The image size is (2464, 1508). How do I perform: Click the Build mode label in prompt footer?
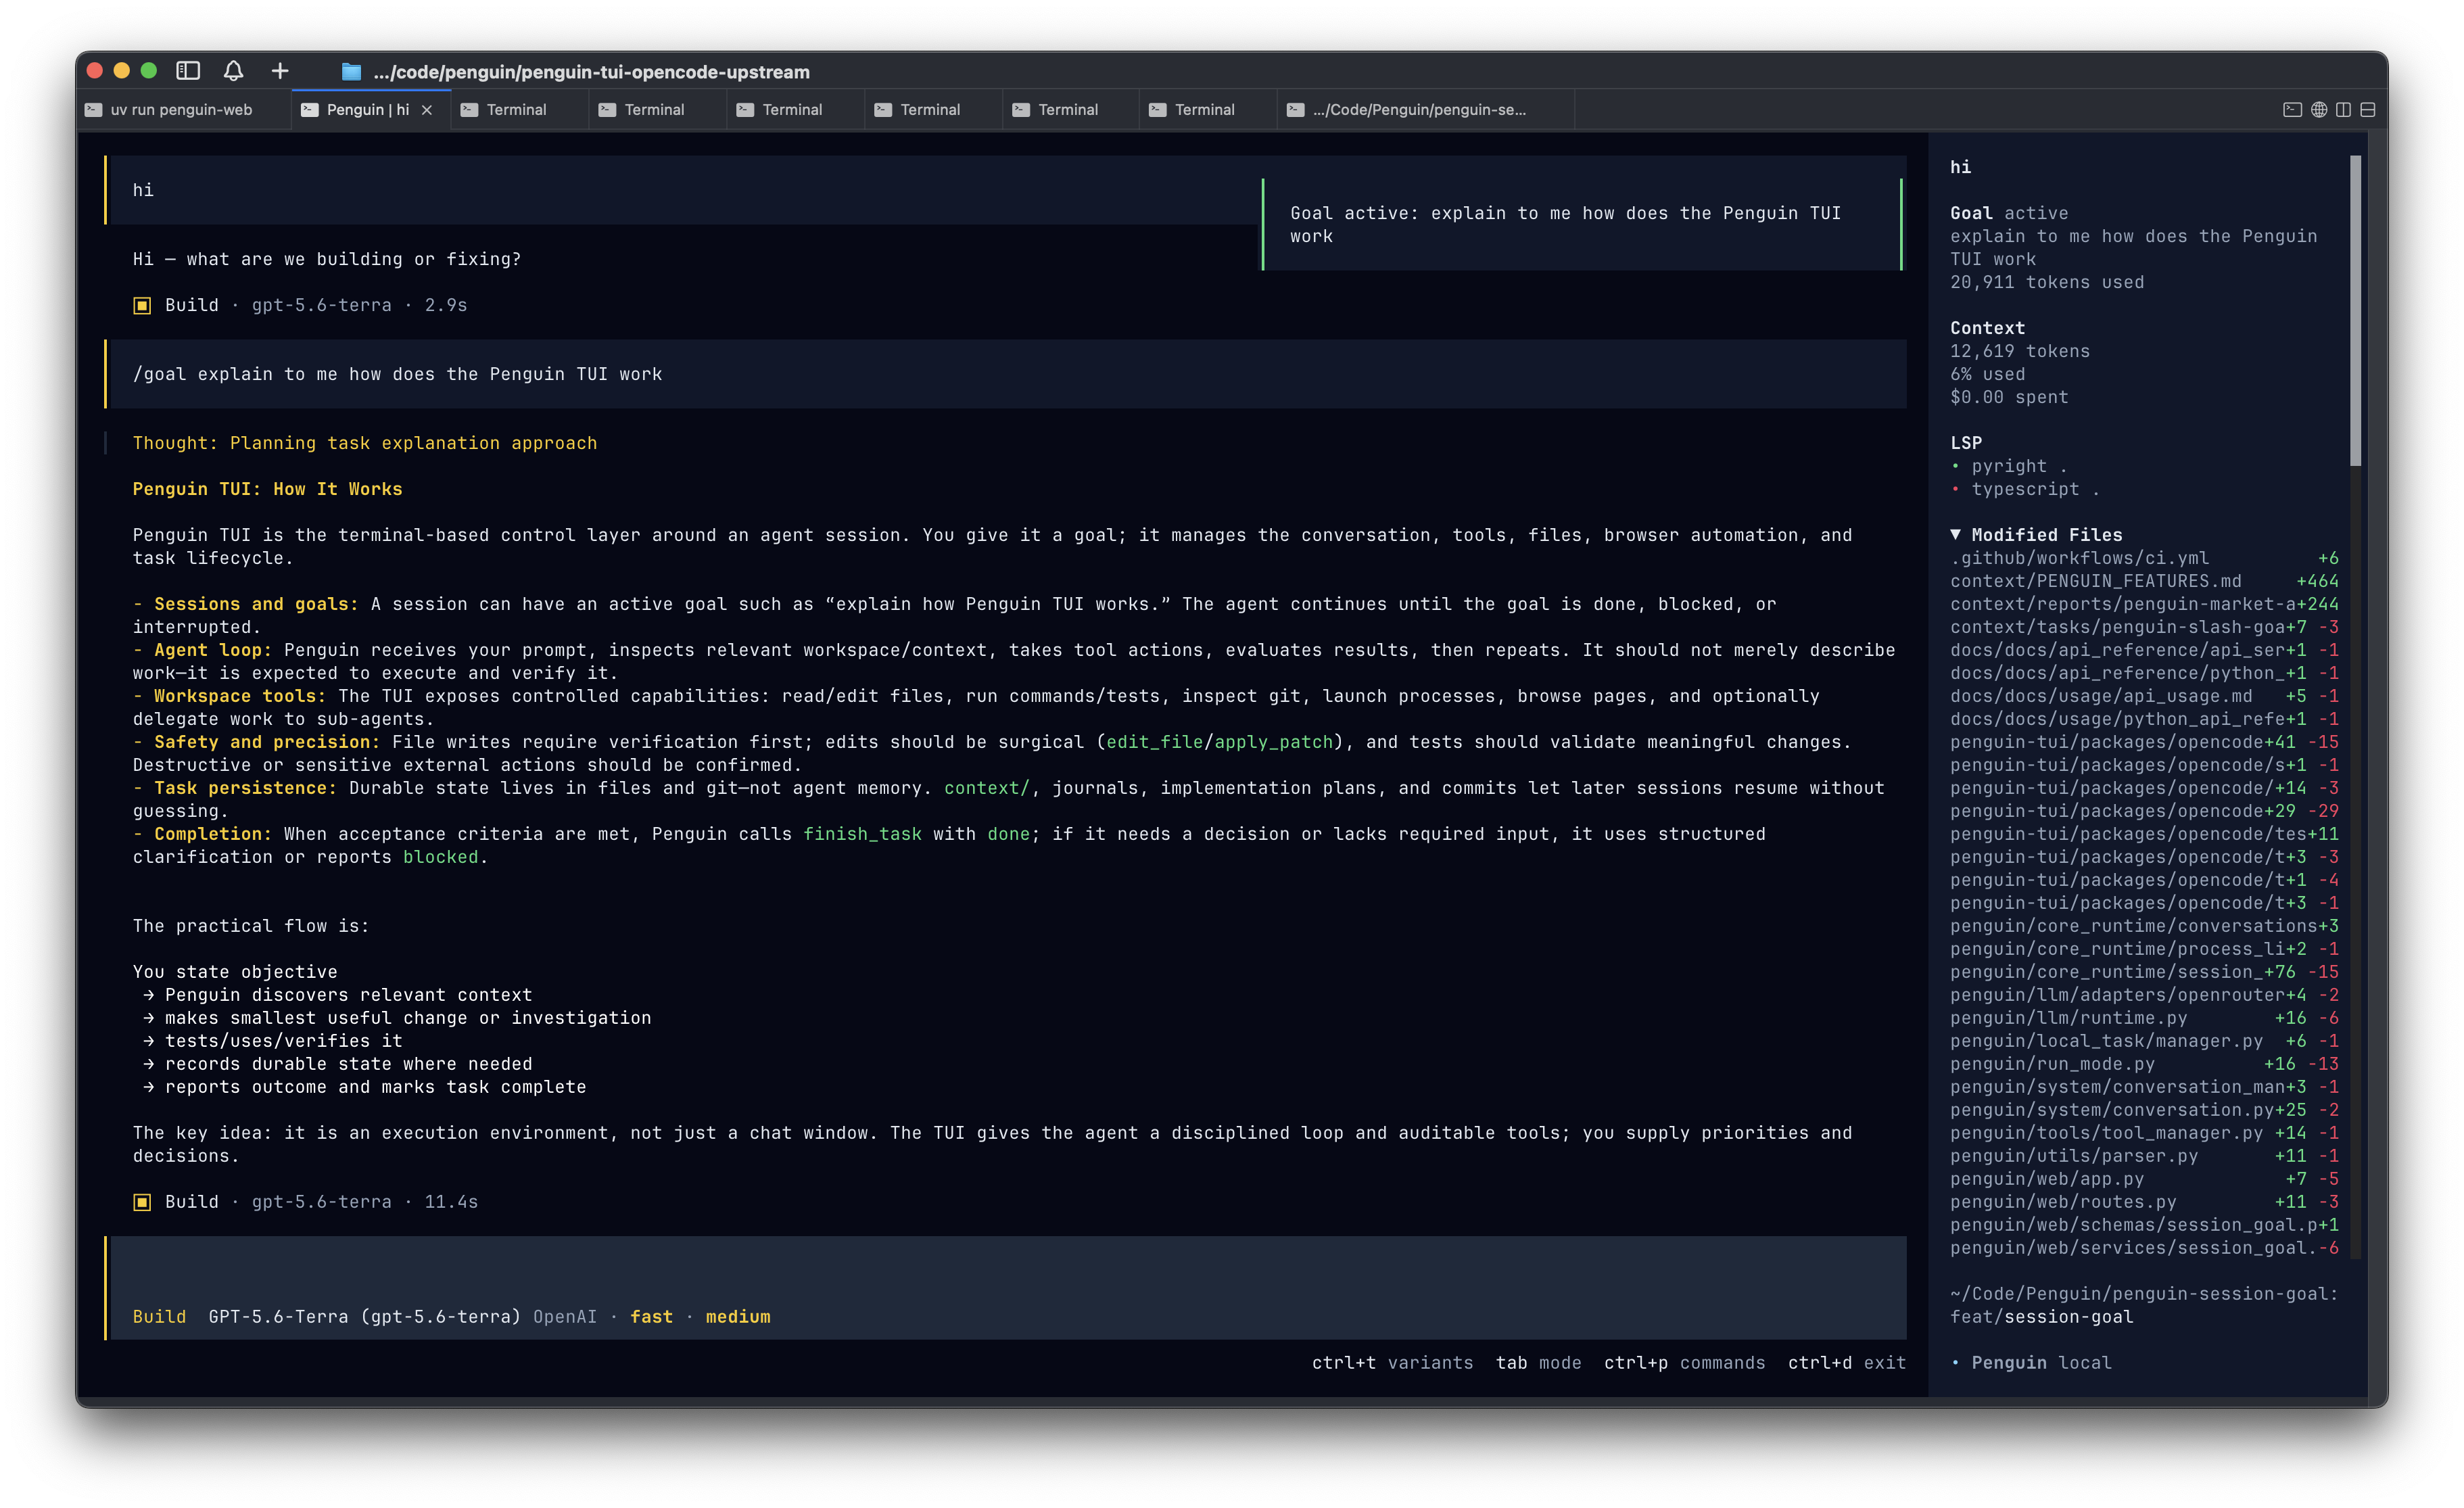point(159,1317)
